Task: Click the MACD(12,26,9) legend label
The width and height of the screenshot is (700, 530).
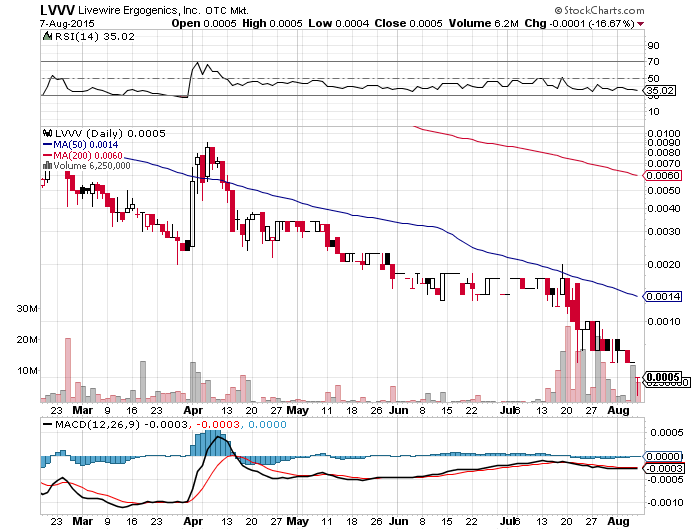Action: pyautogui.click(x=97, y=424)
